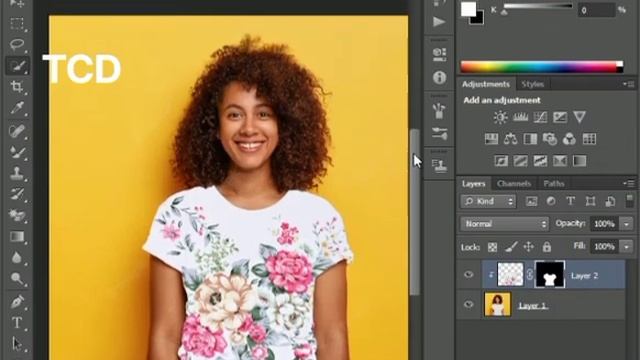Screen dimensions: 640x360
Task: Open the Brush settings panel icon
Action: pos(439,133)
